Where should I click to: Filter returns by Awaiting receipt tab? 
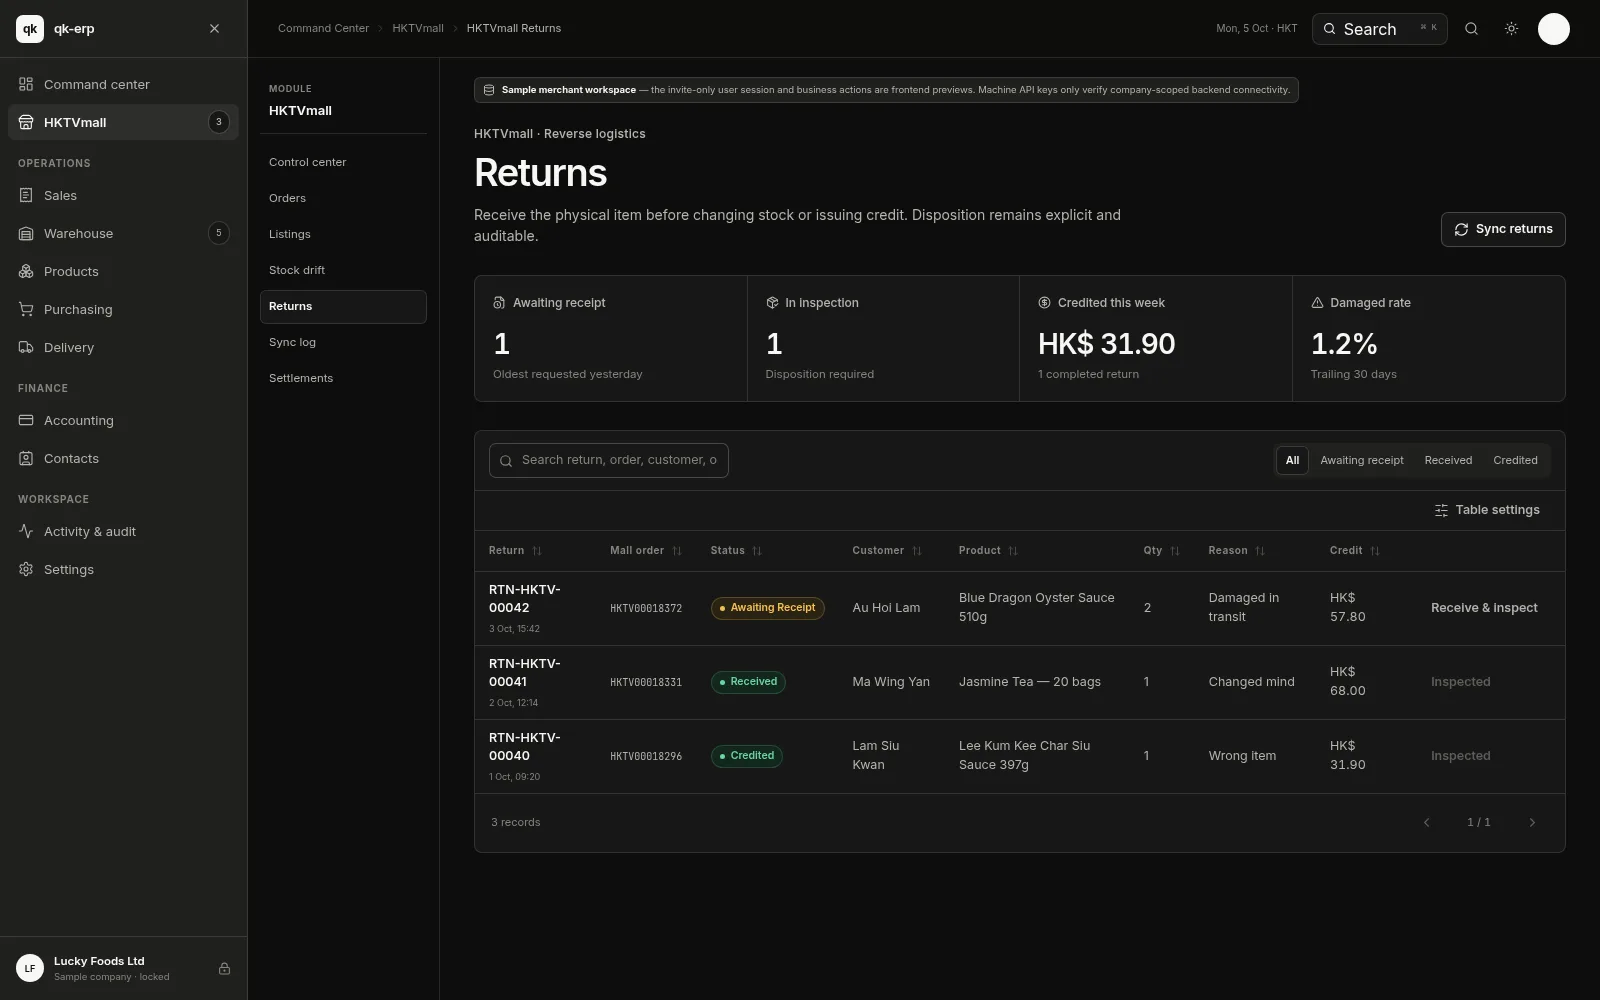tap(1362, 461)
